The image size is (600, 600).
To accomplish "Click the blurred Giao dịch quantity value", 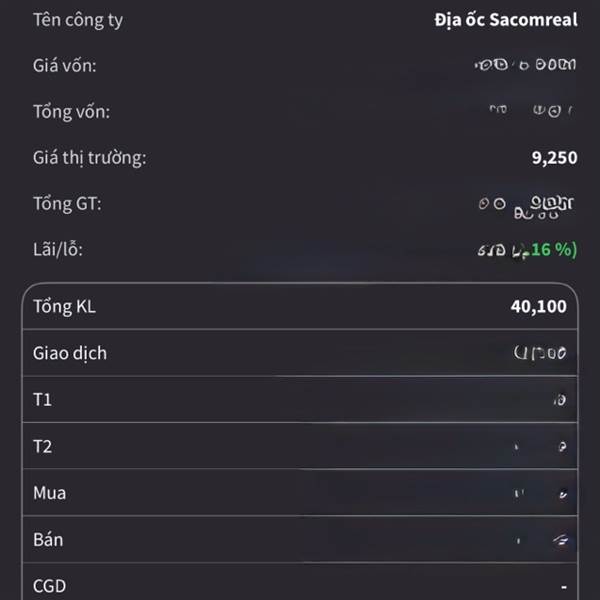I will coord(540,353).
